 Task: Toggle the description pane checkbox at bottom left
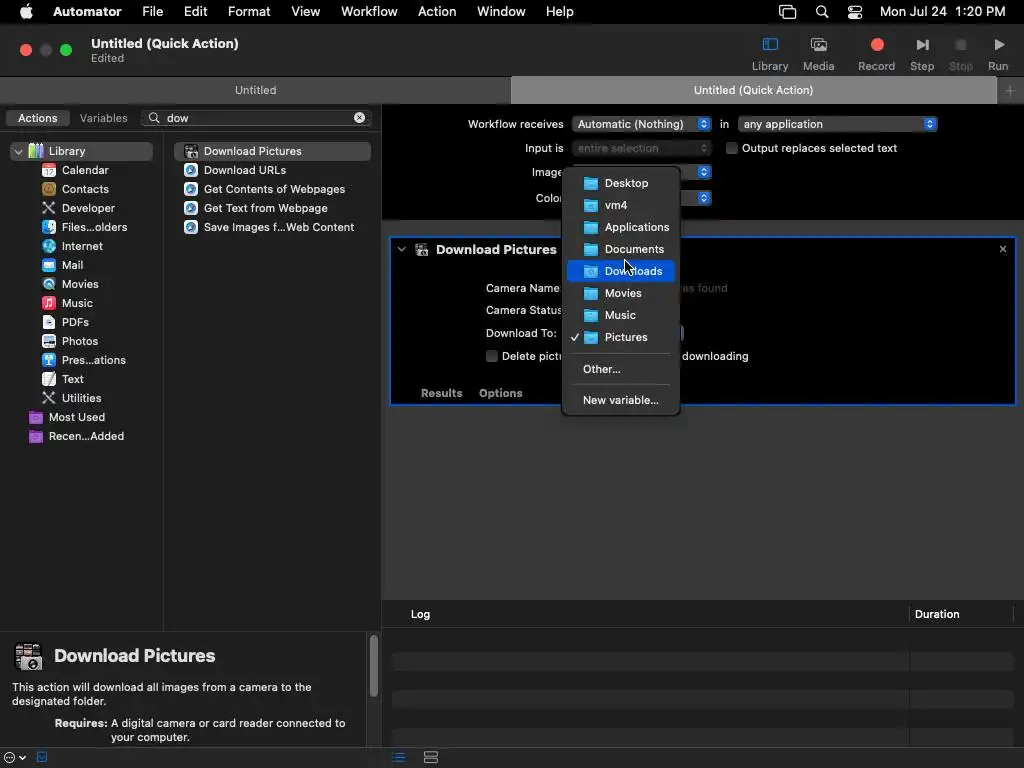click(42, 757)
